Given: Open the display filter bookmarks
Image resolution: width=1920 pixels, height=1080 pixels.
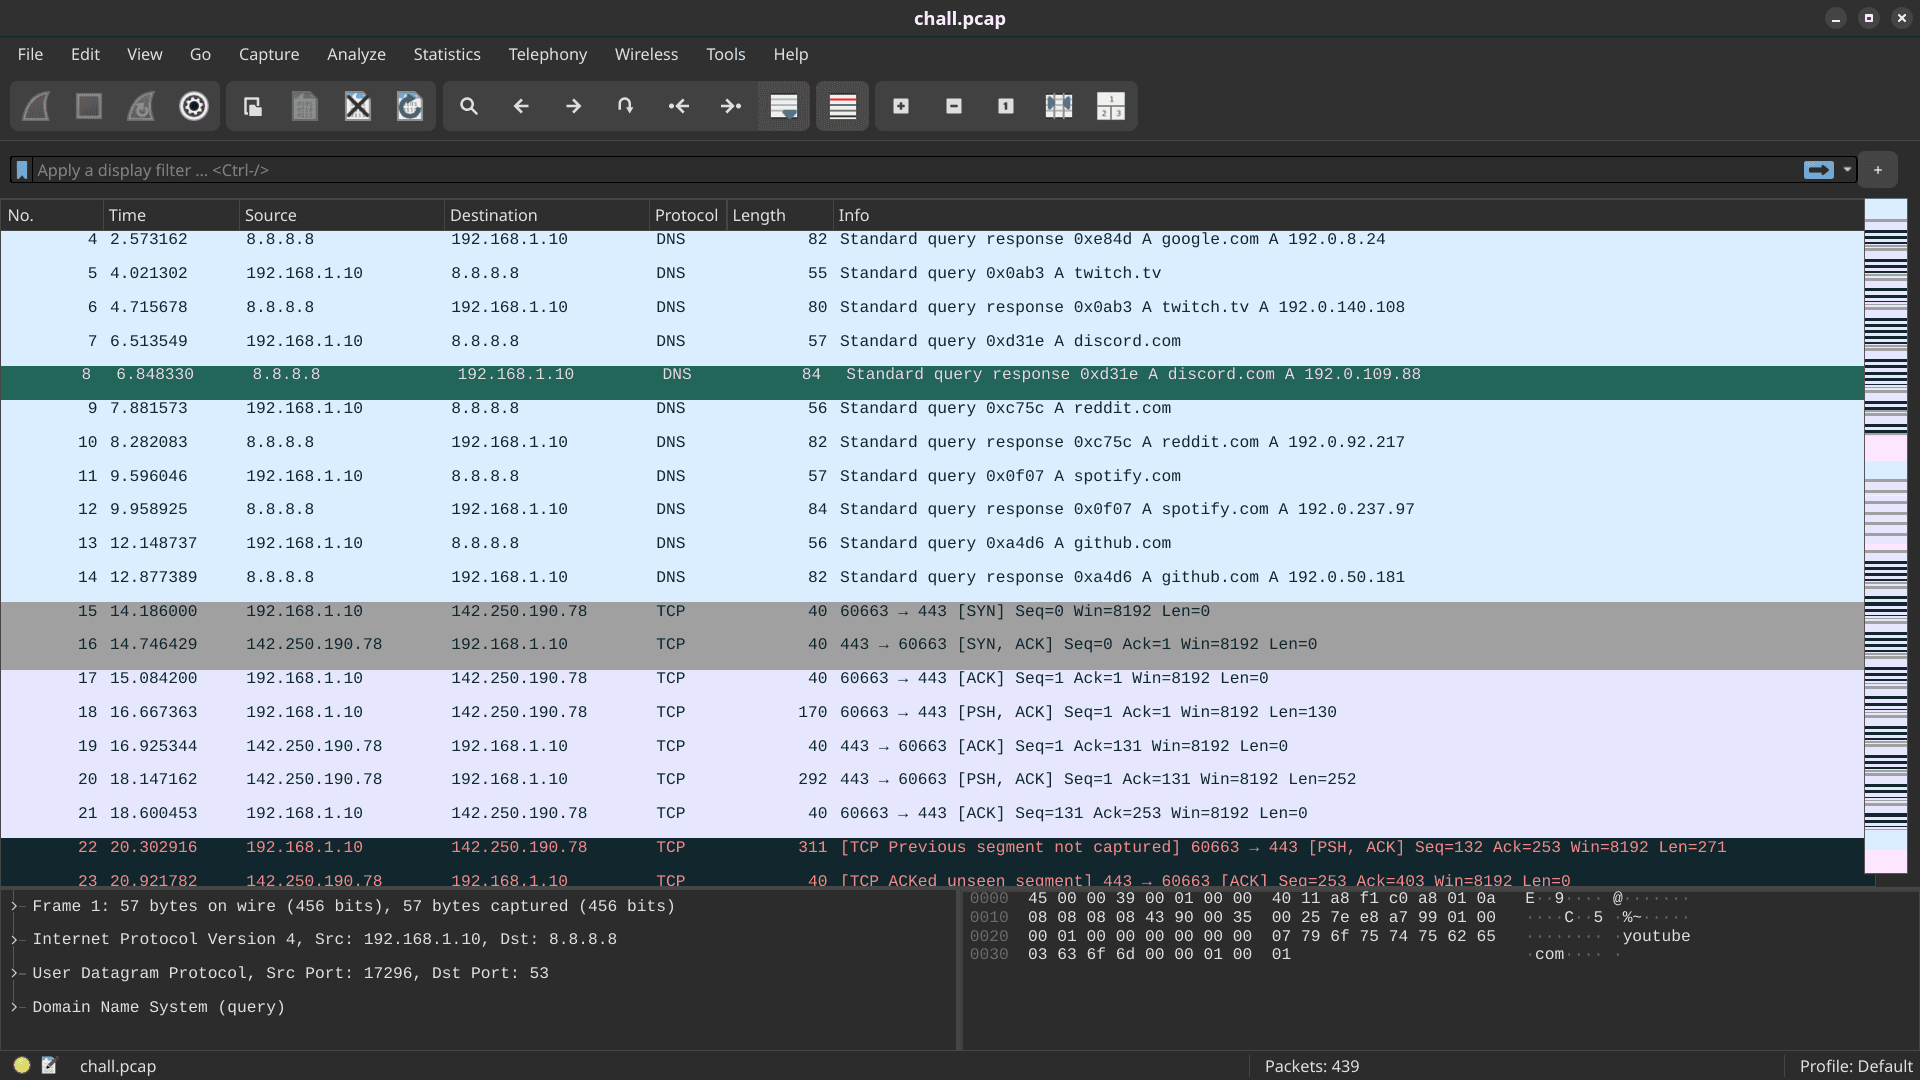Looking at the screenshot, I should click(x=22, y=170).
